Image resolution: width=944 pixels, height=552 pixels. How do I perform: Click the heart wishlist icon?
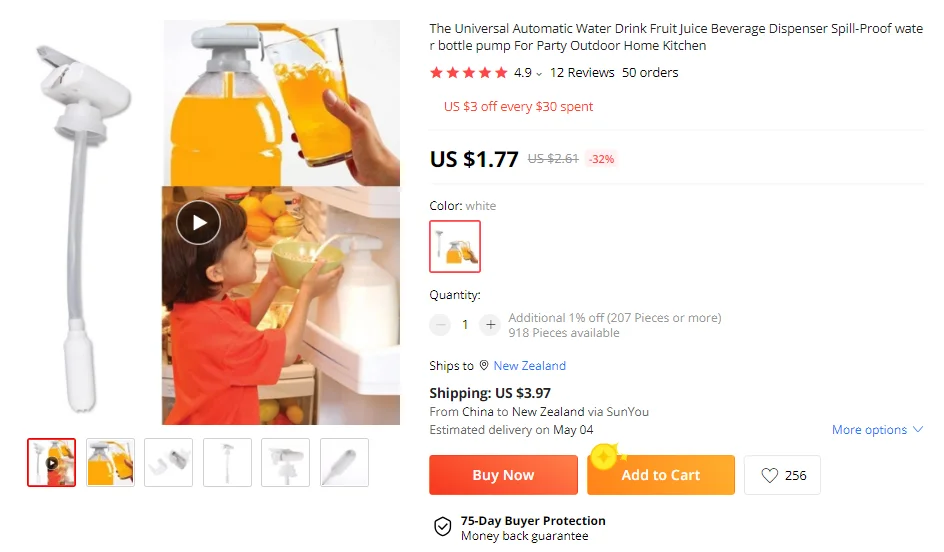pyautogui.click(x=769, y=476)
